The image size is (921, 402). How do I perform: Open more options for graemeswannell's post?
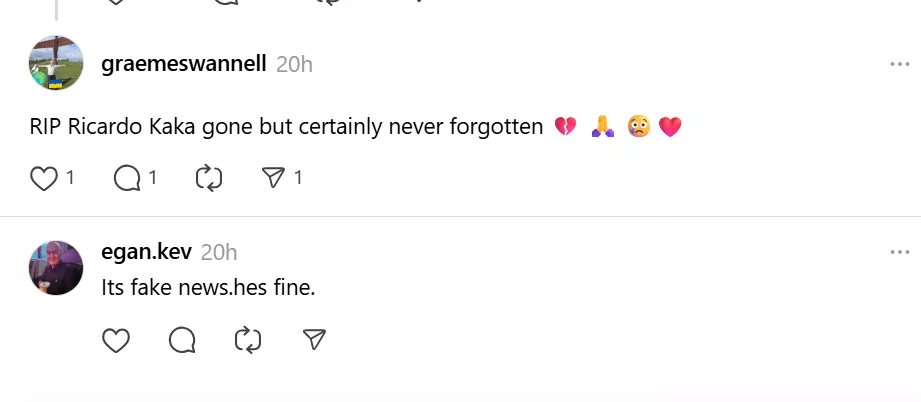(x=899, y=64)
